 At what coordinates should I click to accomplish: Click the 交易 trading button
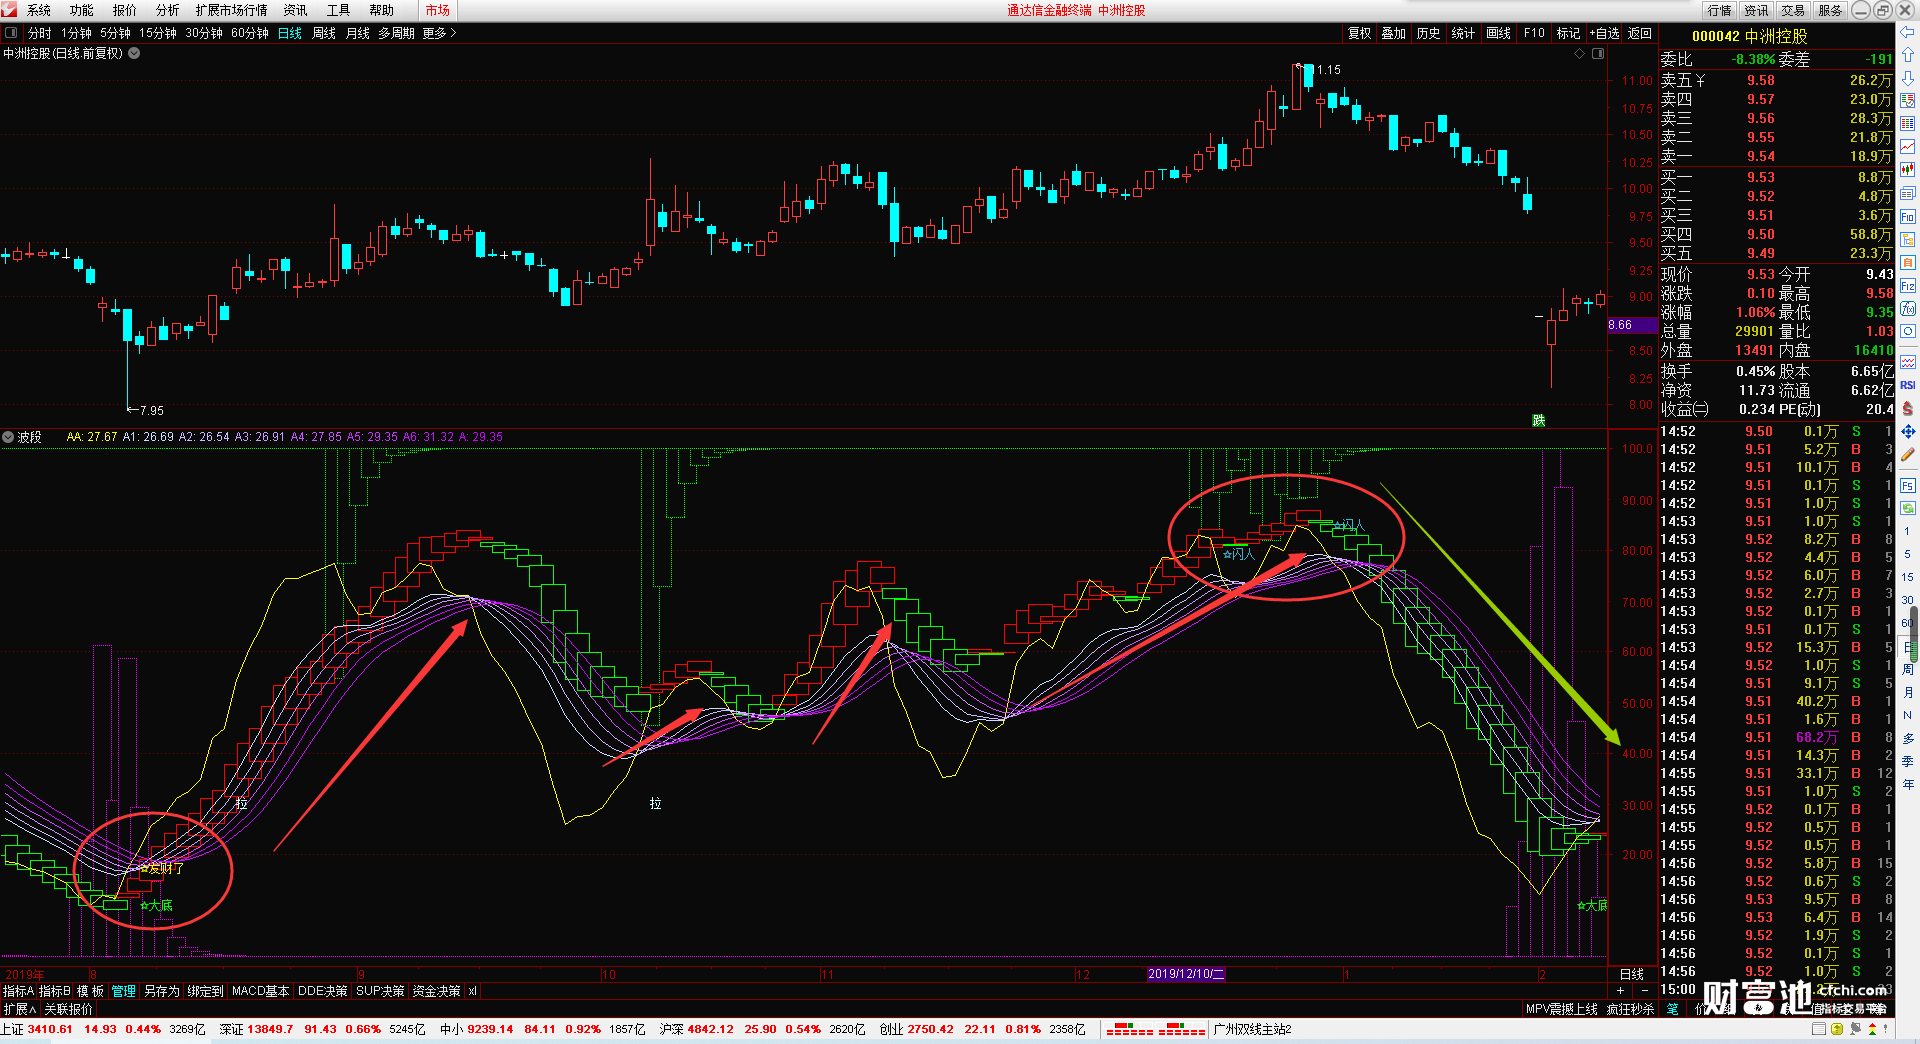(1793, 10)
